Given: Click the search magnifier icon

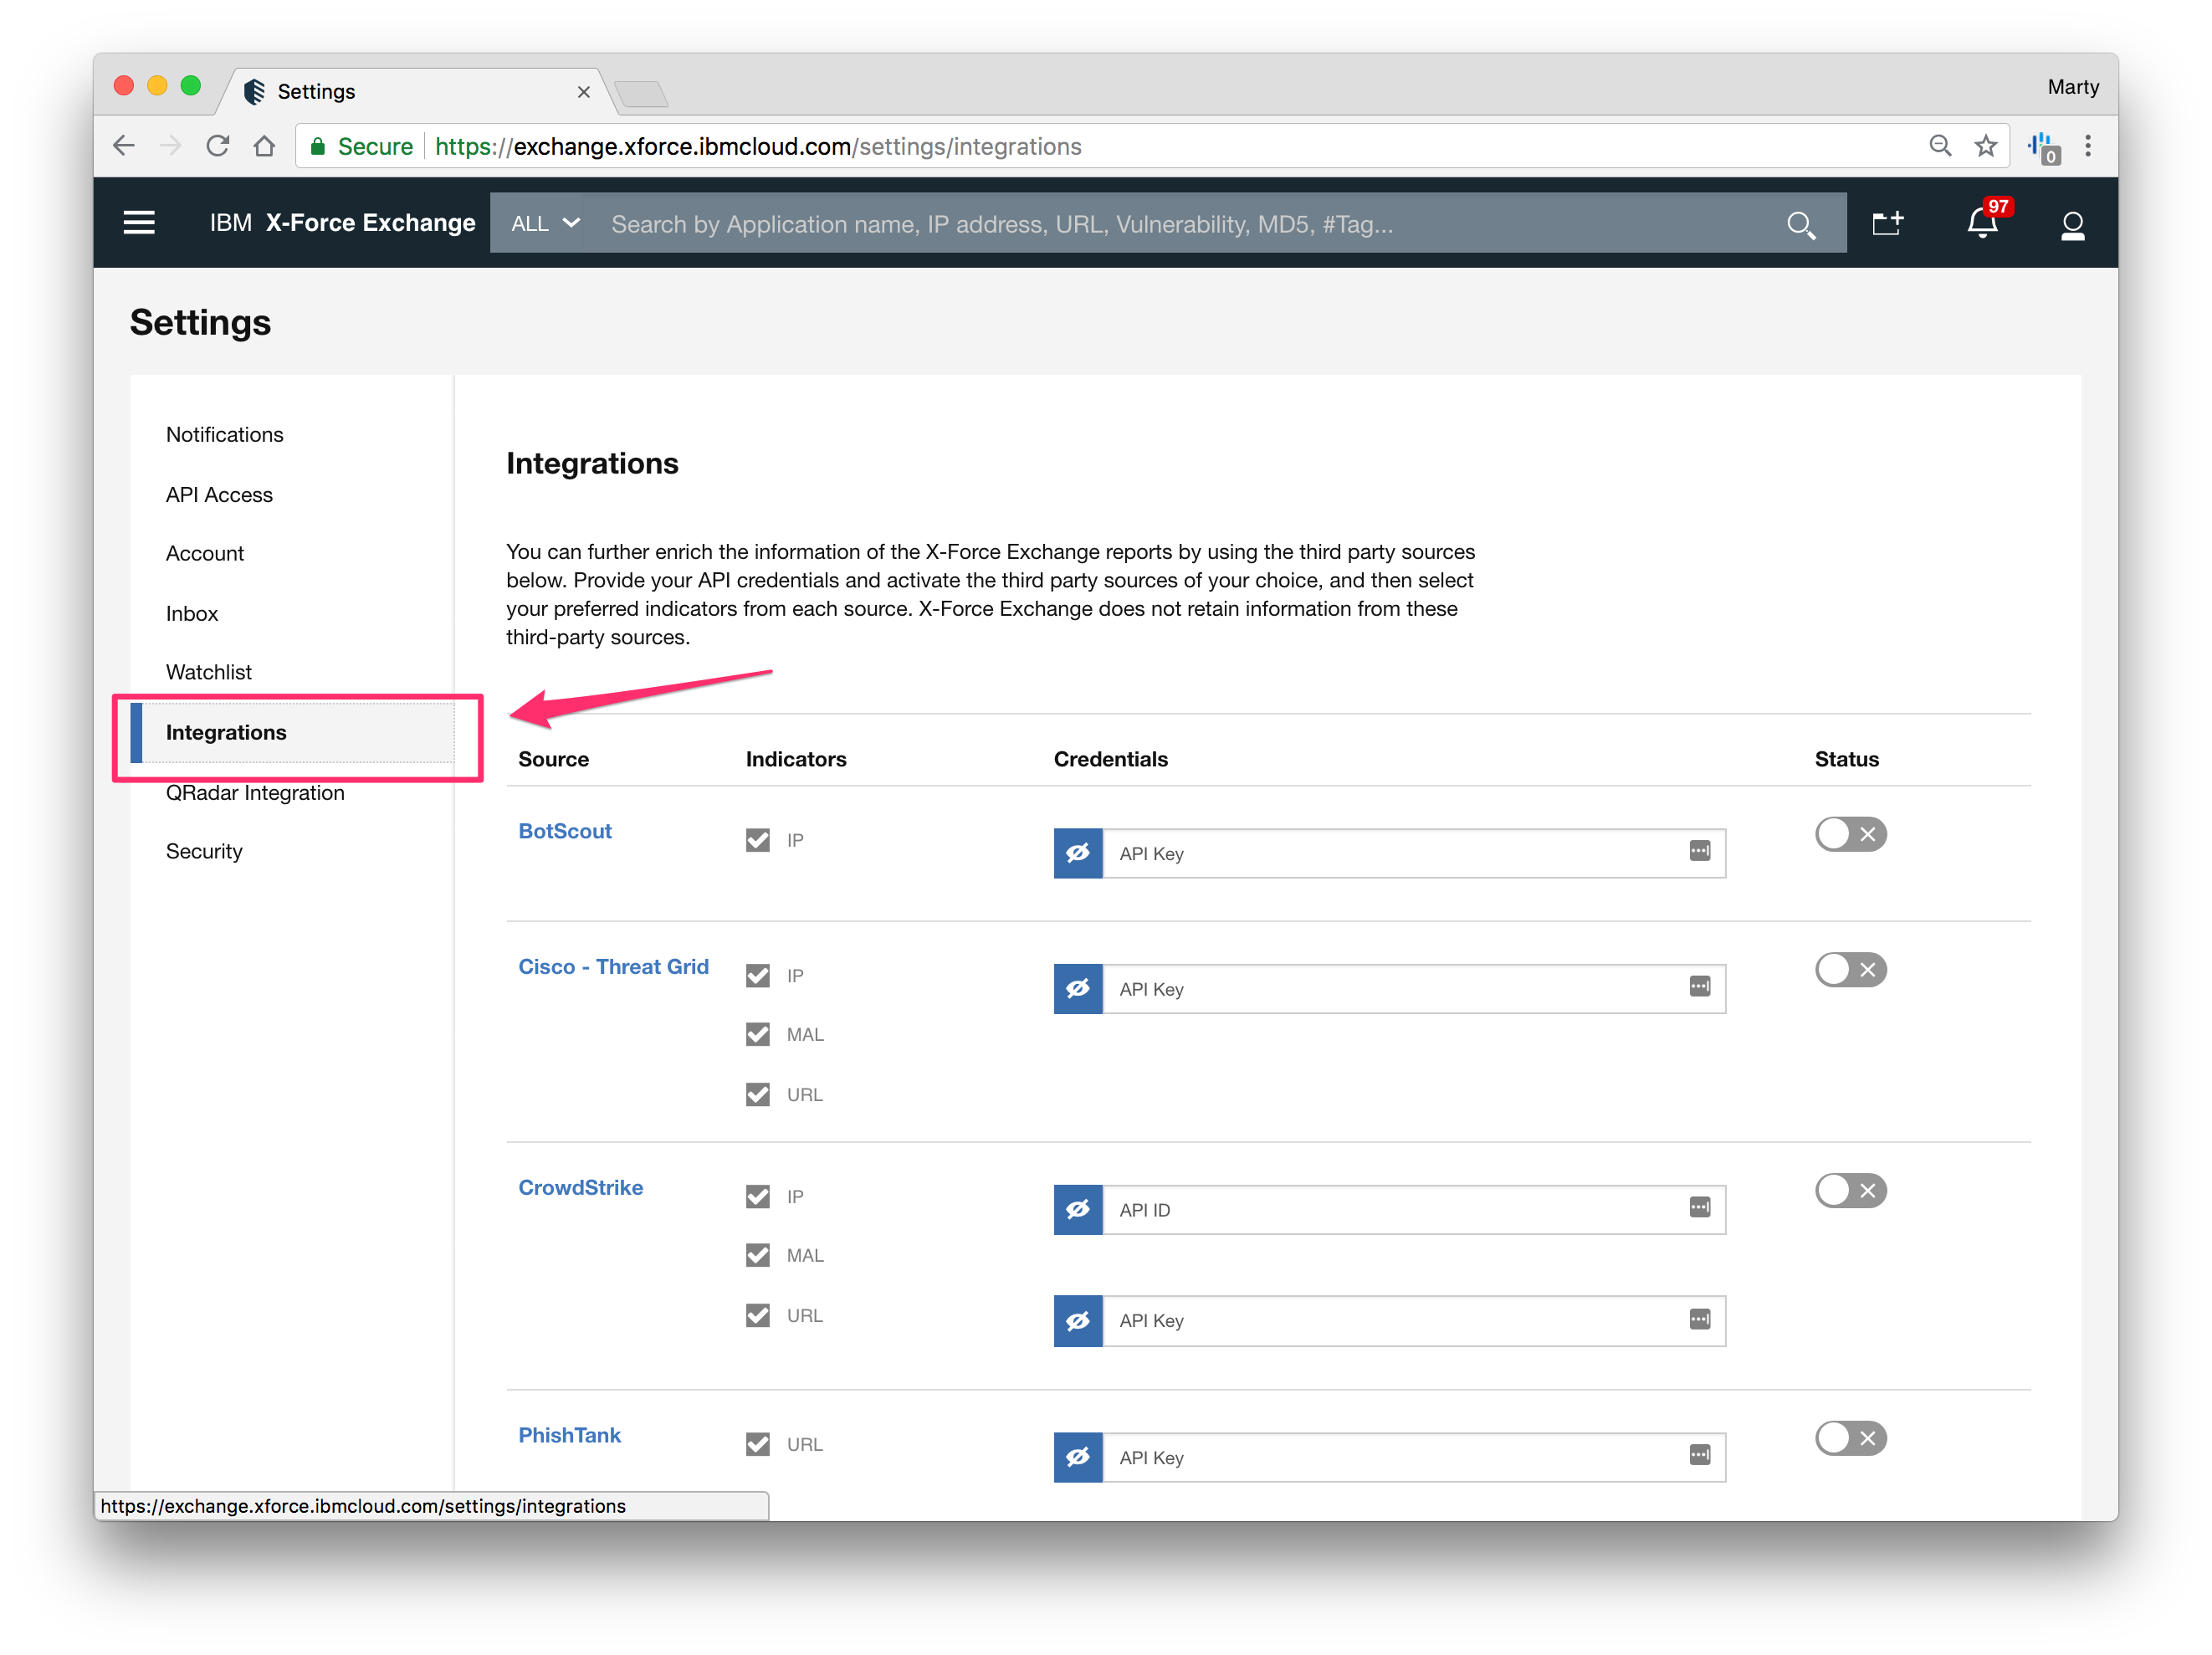Looking at the screenshot, I should pos(1800,225).
